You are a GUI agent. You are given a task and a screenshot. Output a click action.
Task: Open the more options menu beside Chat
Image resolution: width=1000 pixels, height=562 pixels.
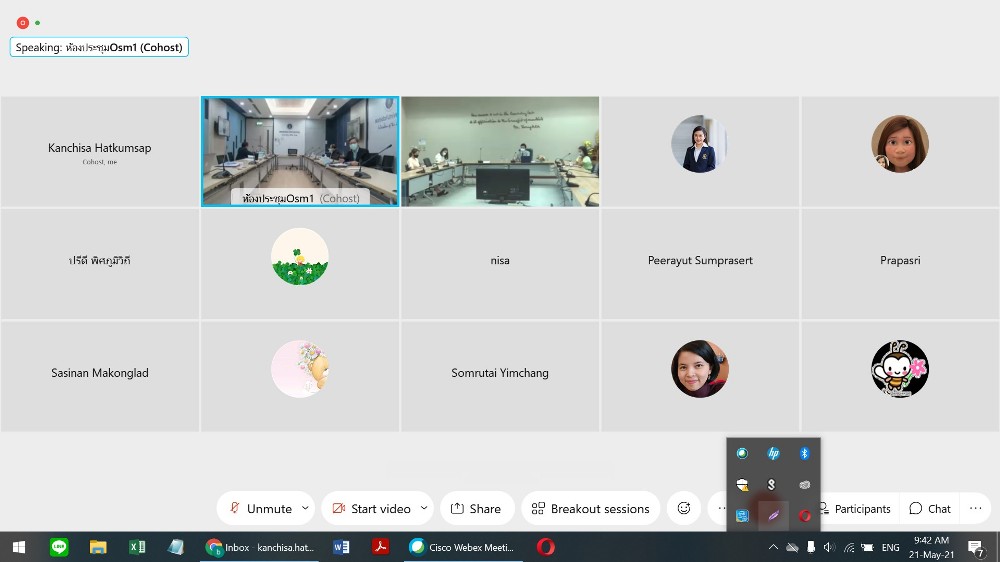pyautogui.click(x=975, y=508)
